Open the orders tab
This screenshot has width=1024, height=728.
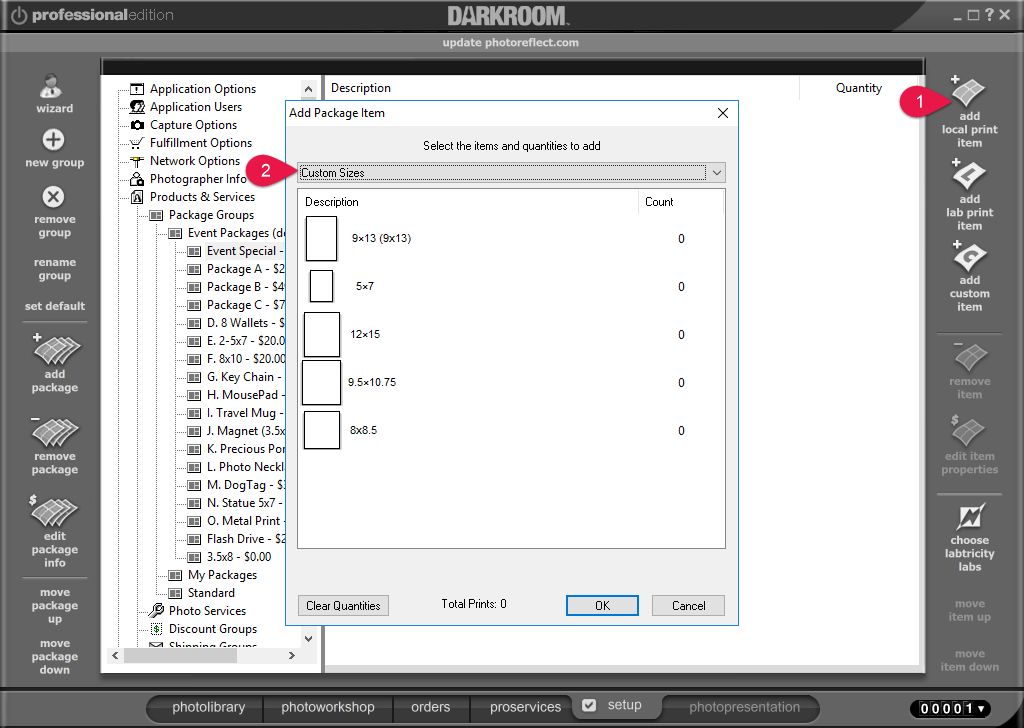[430, 707]
